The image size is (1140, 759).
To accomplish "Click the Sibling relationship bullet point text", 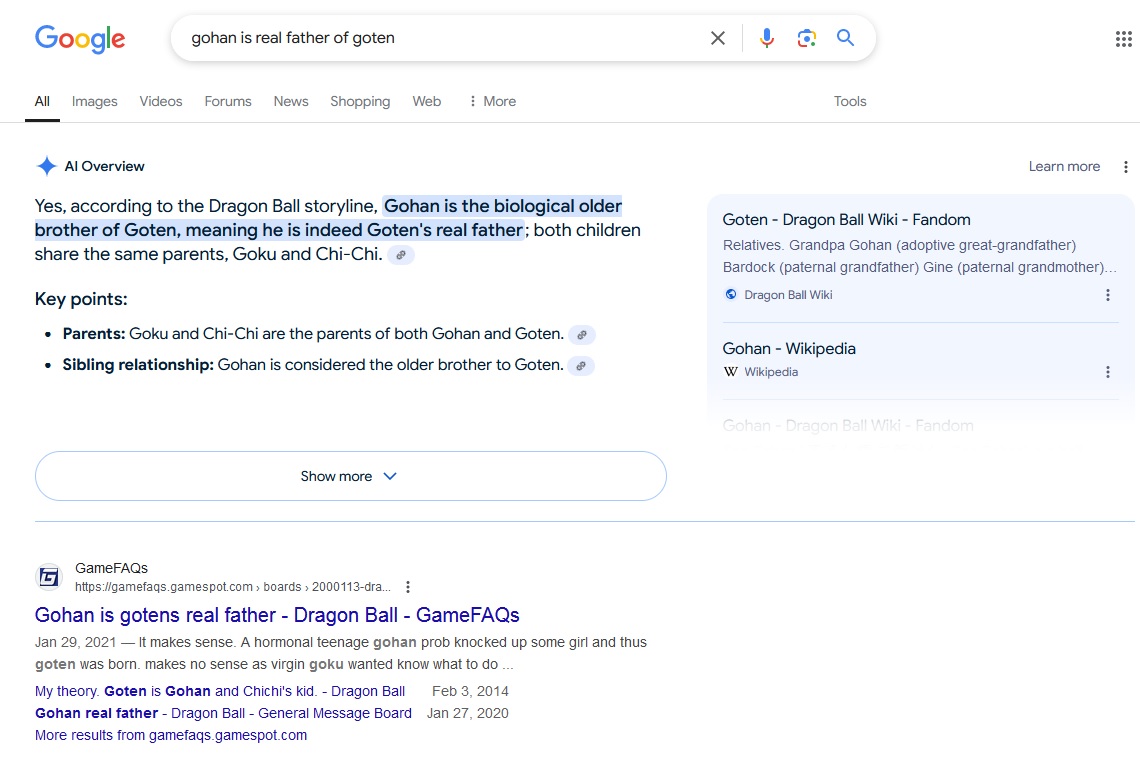I will (x=313, y=365).
